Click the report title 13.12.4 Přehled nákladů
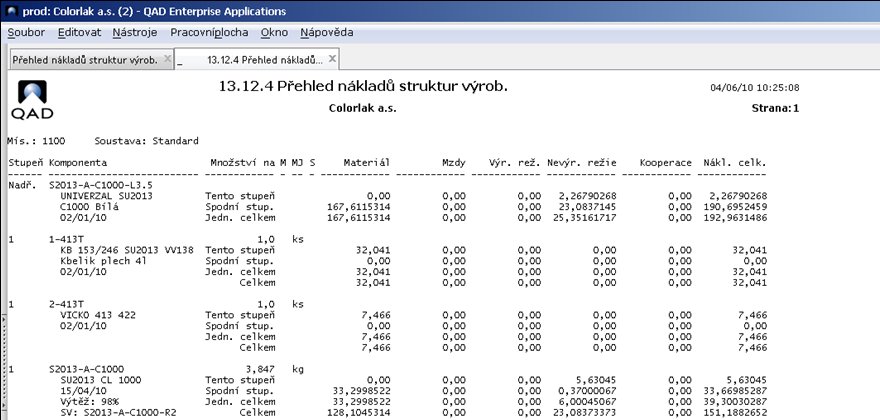The image size is (880, 420). (x=363, y=87)
